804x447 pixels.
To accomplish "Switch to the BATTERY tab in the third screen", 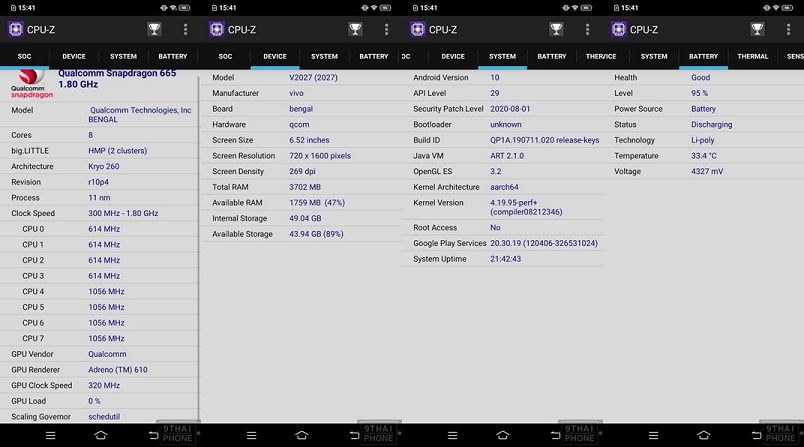I will pos(552,56).
